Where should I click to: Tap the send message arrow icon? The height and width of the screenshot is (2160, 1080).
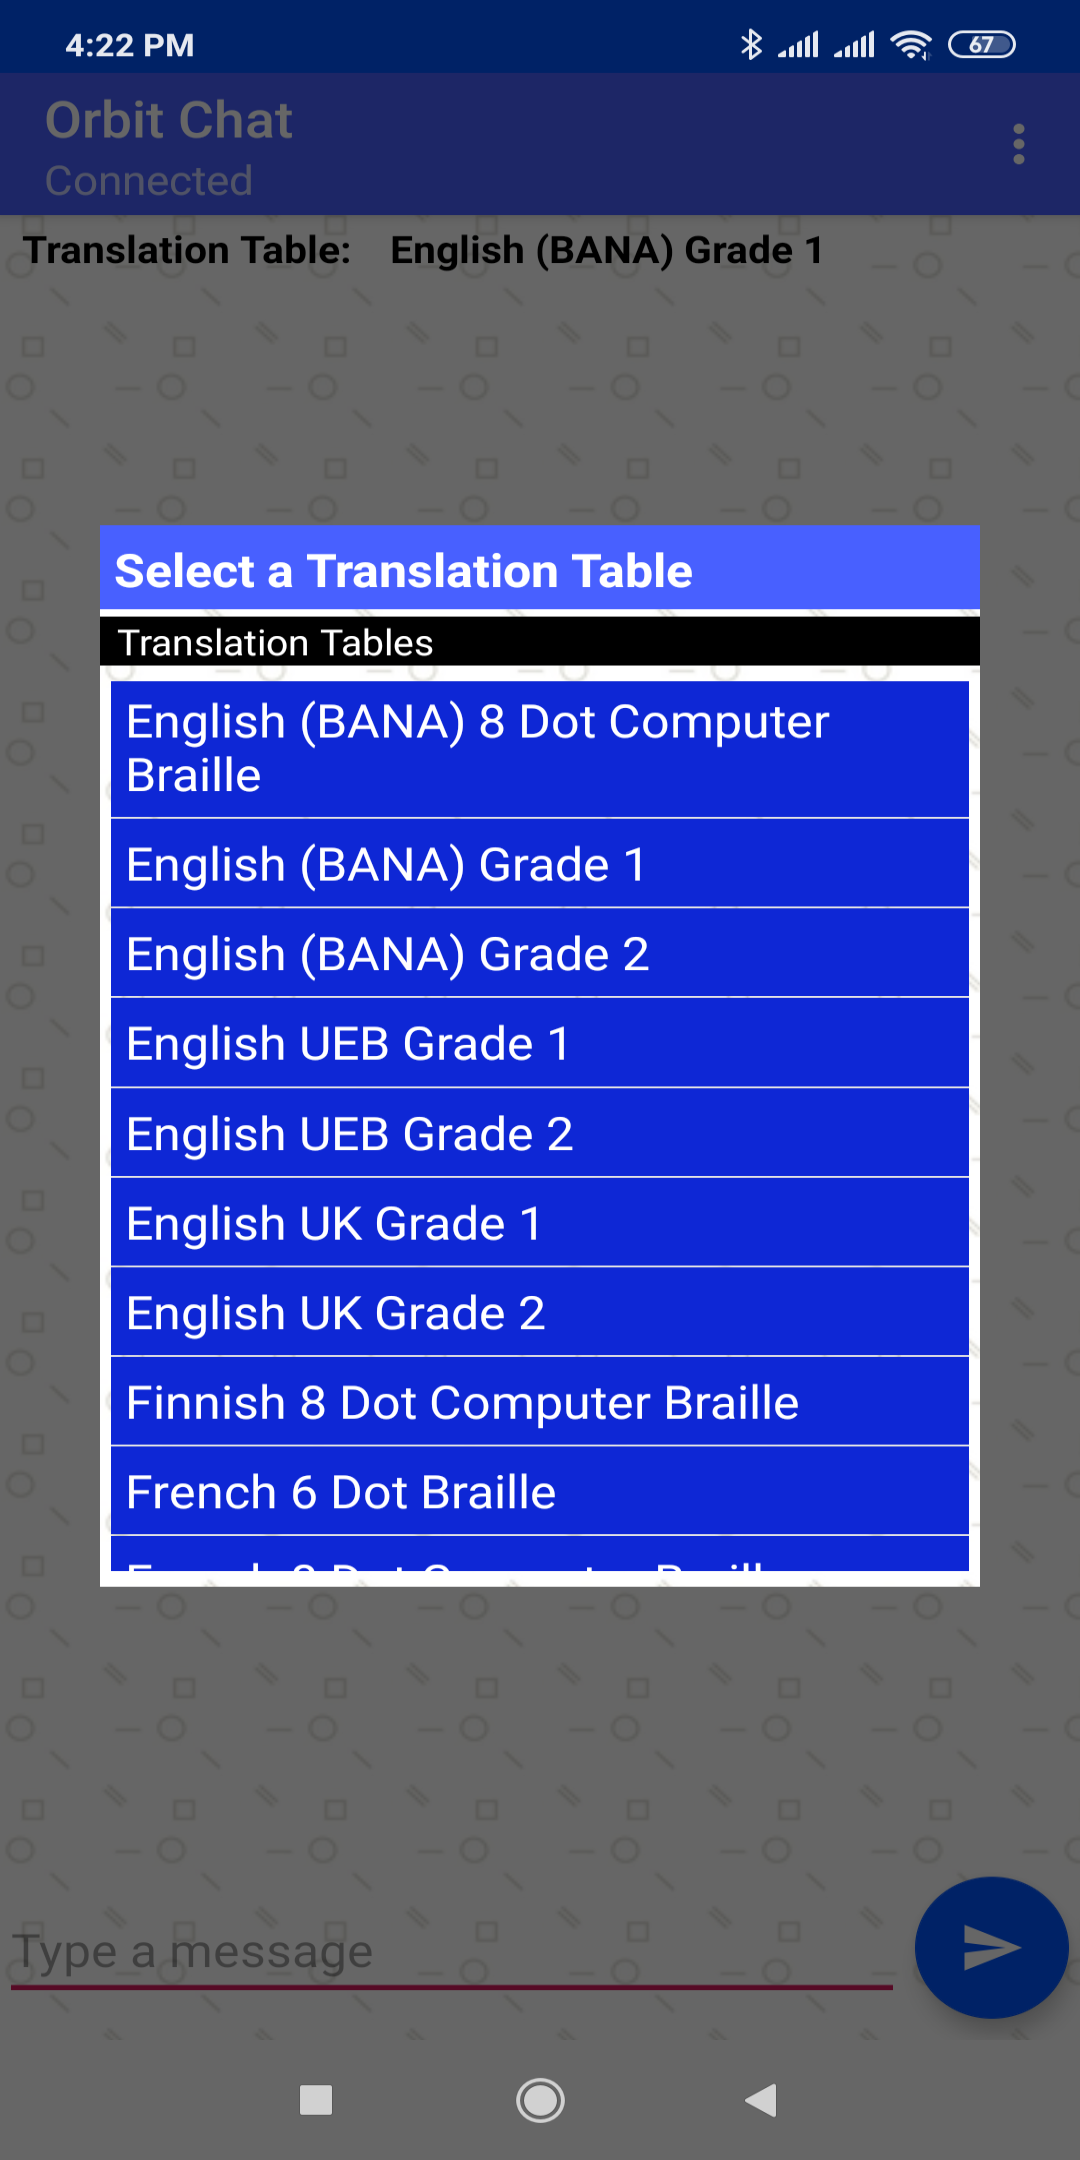pyautogui.click(x=991, y=1947)
